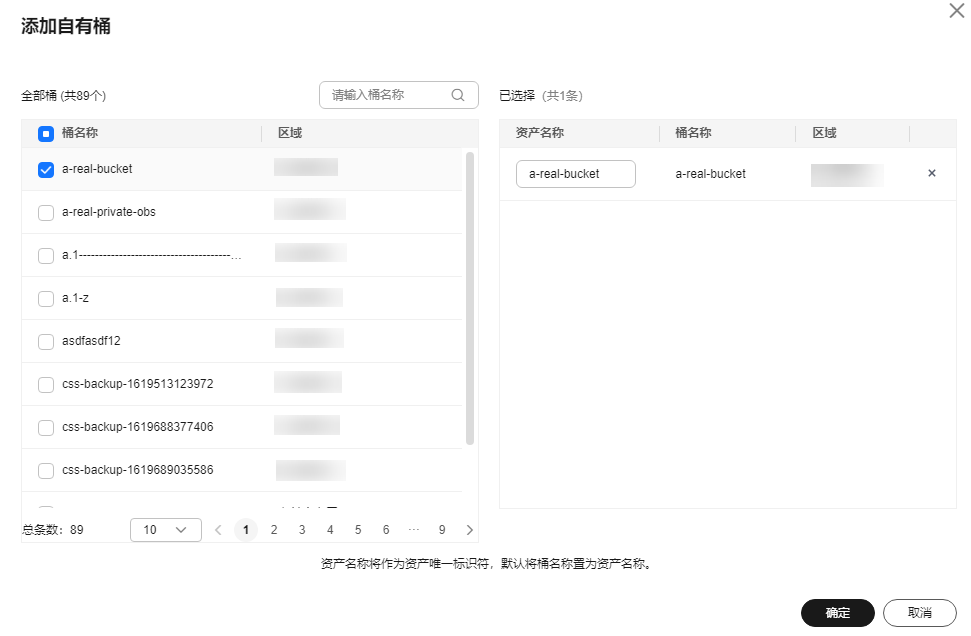
Task: Click the 总条数: 89 total count text
Action: 53,530
